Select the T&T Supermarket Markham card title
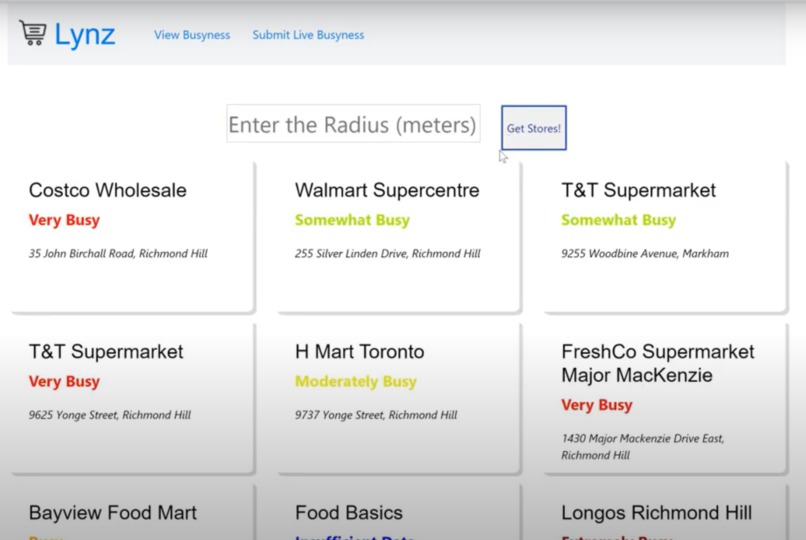This screenshot has height=540, width=806. coord(638,190)
